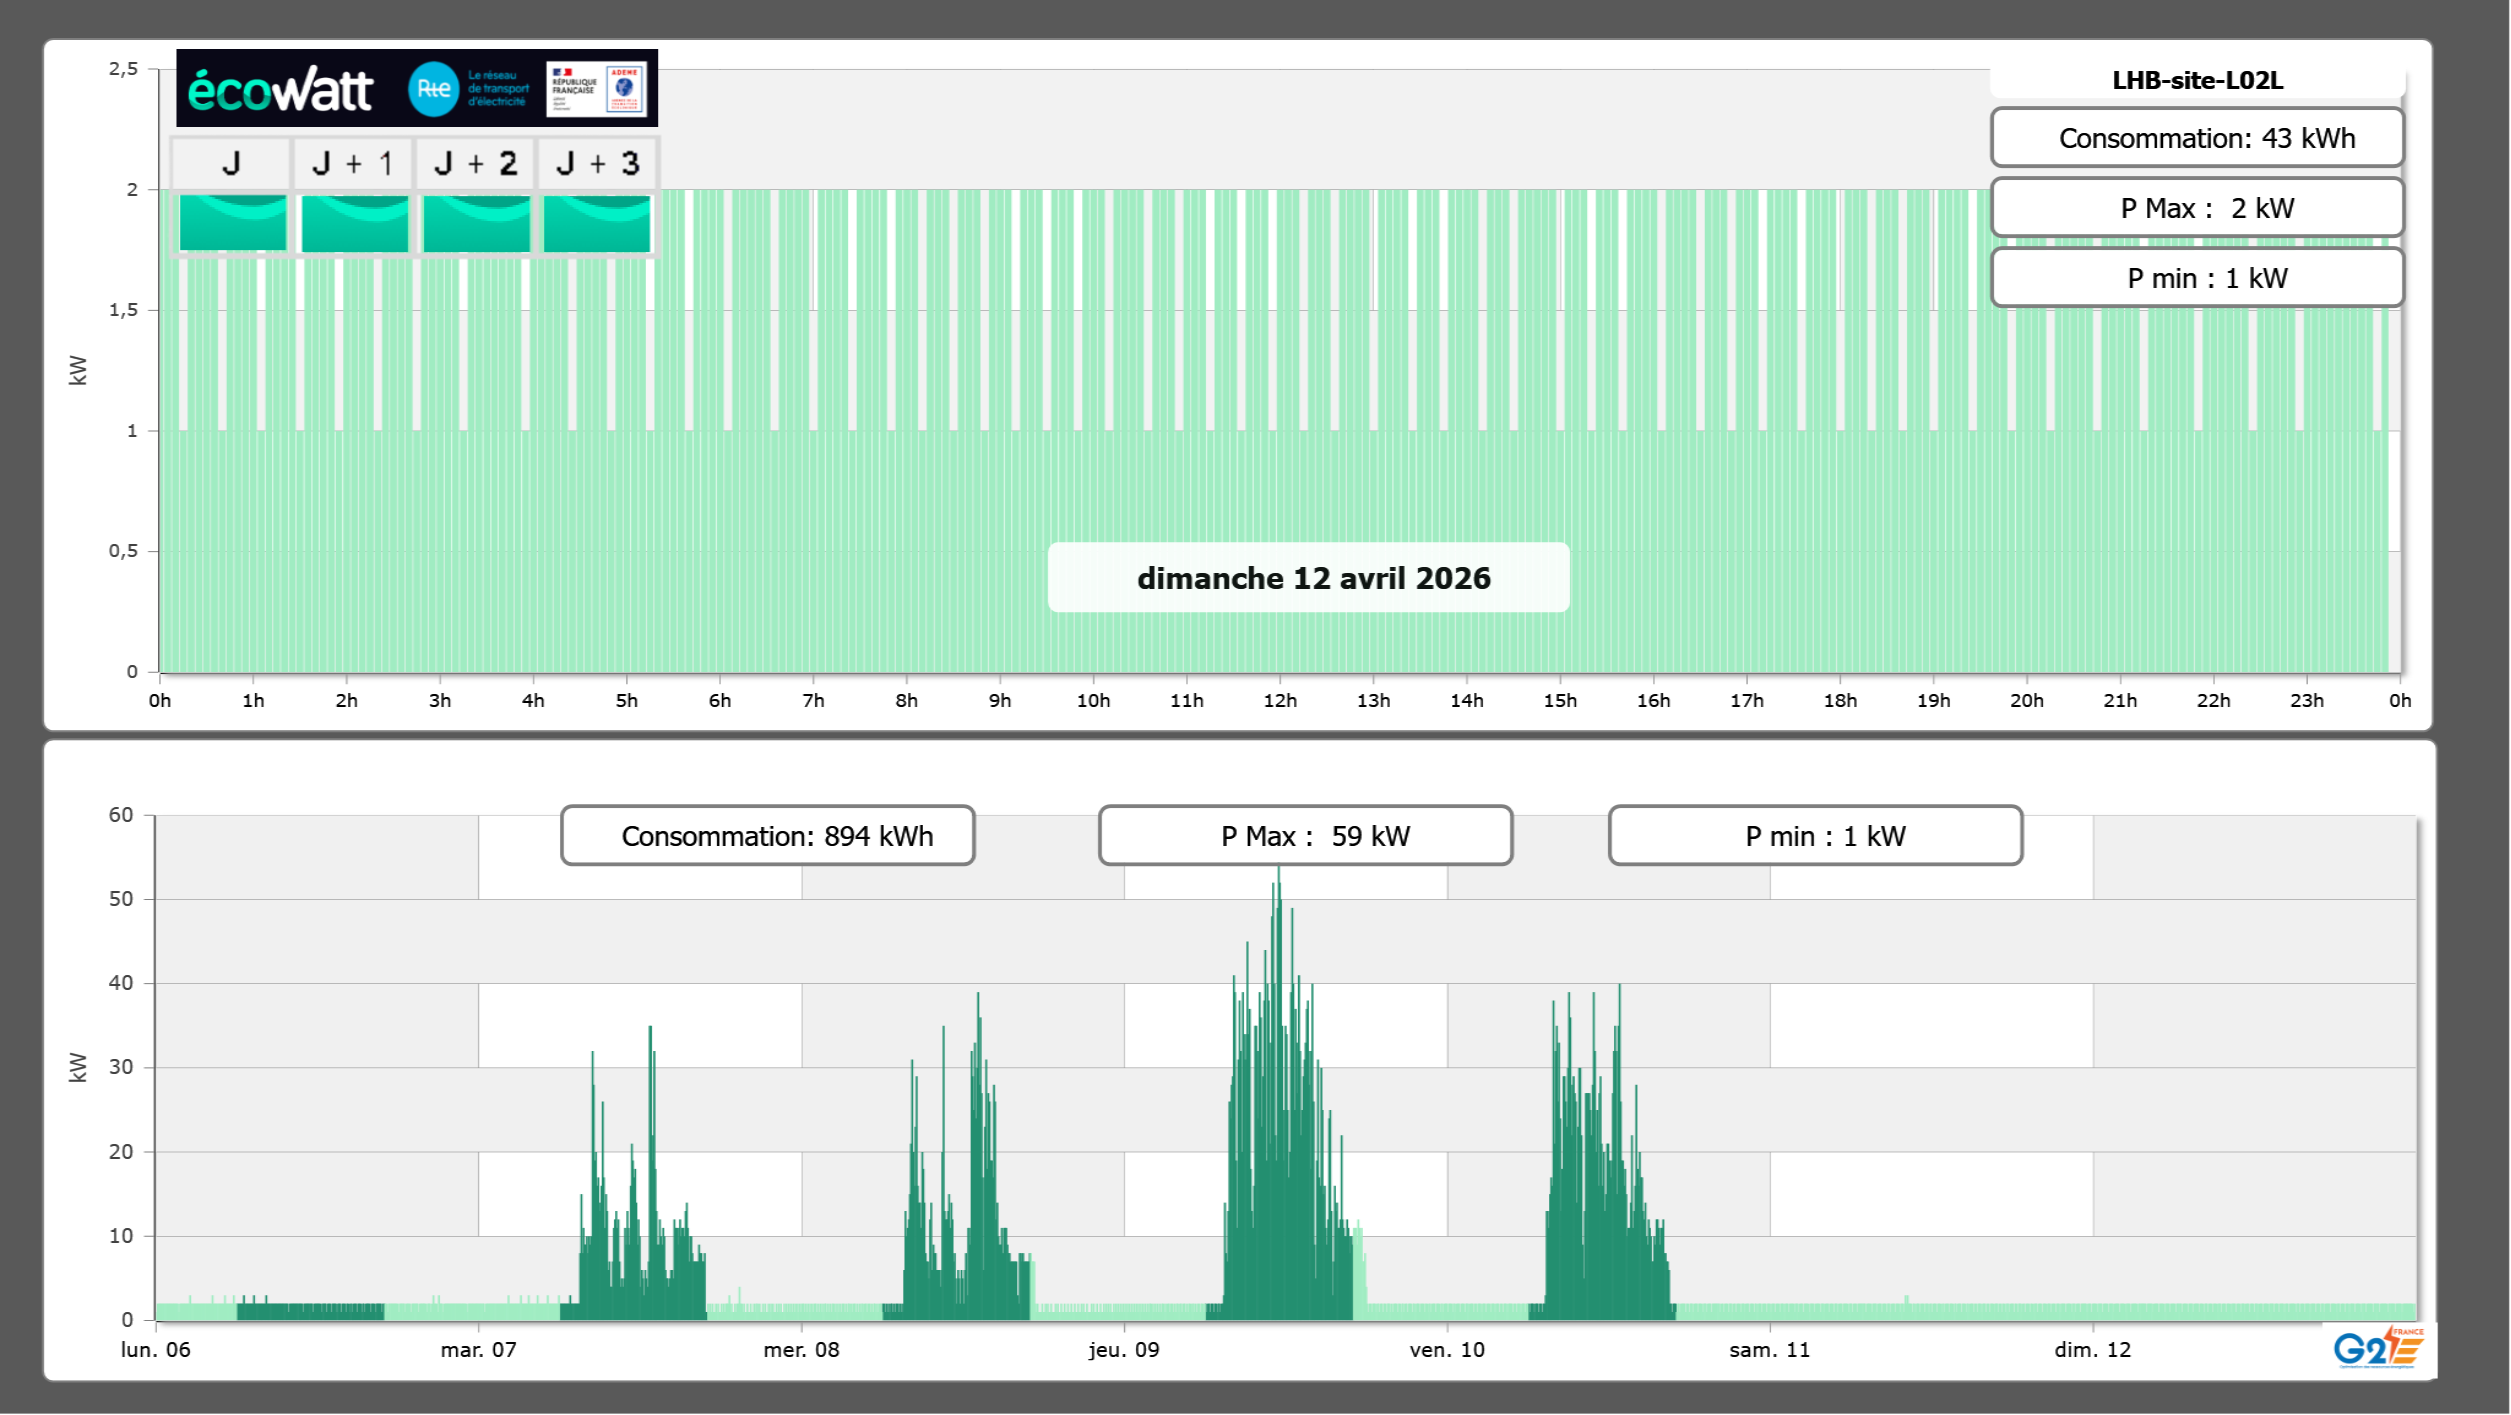Image resolution: width=2511 pixels, height=1415 pixels.
Task: Click the Consommation: 894 kWh weekly box
Action: tap(768, 836)
